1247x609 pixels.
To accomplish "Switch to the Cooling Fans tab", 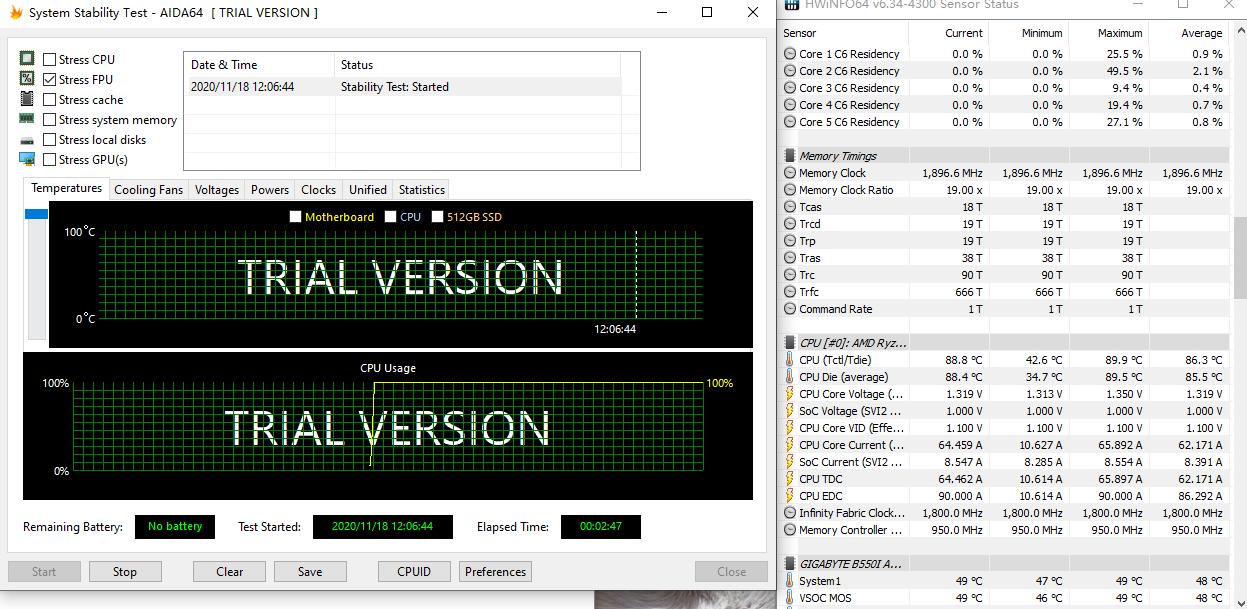I will [x=148, y=190].
